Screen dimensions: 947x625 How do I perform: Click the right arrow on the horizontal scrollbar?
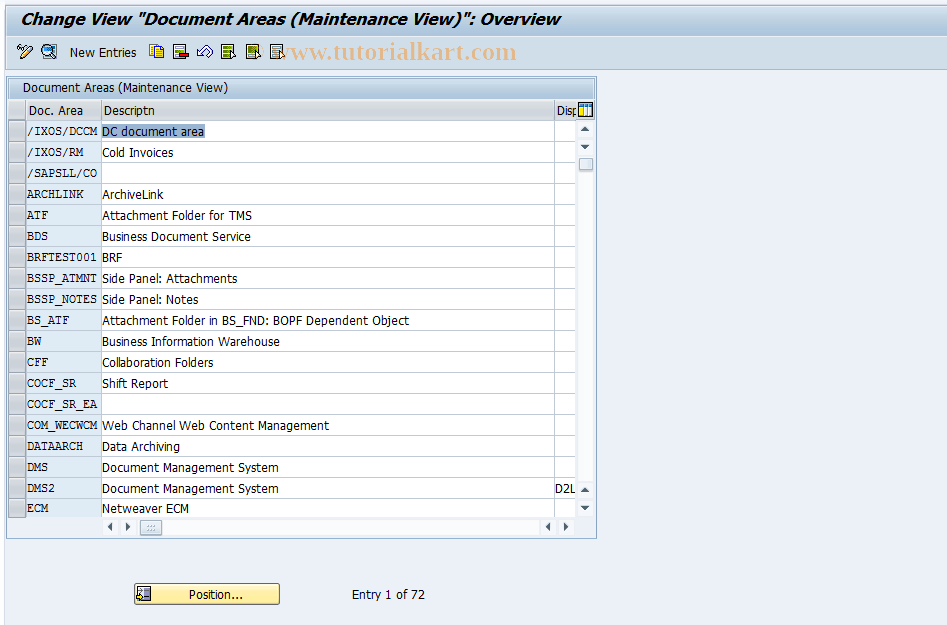pos(566,525)
